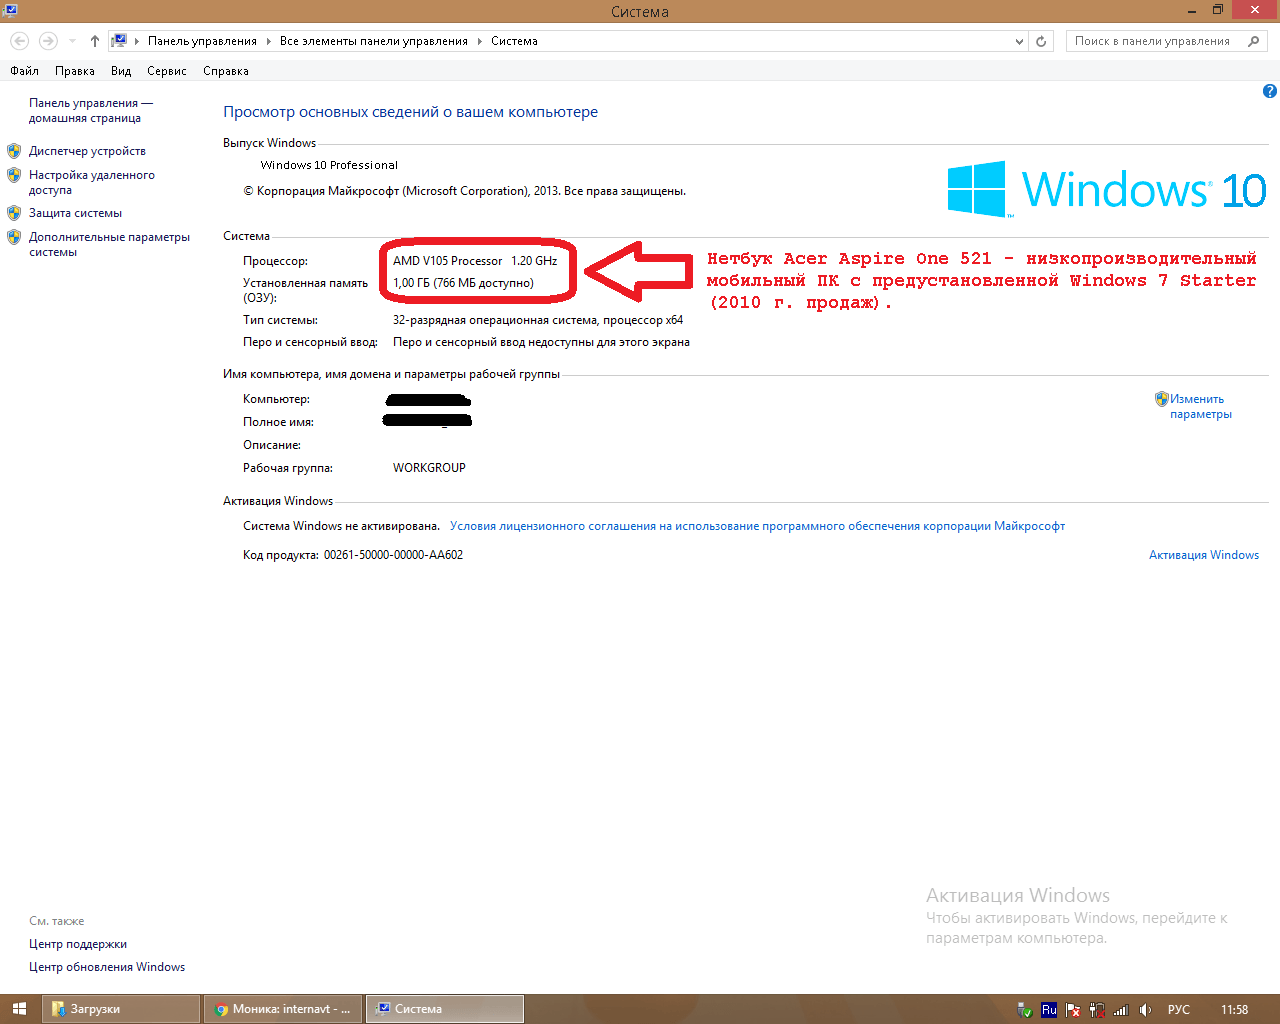Open the blue Help question mark icon
The height and width of the screenshot is (1024, 1280).
(1270, 91)
